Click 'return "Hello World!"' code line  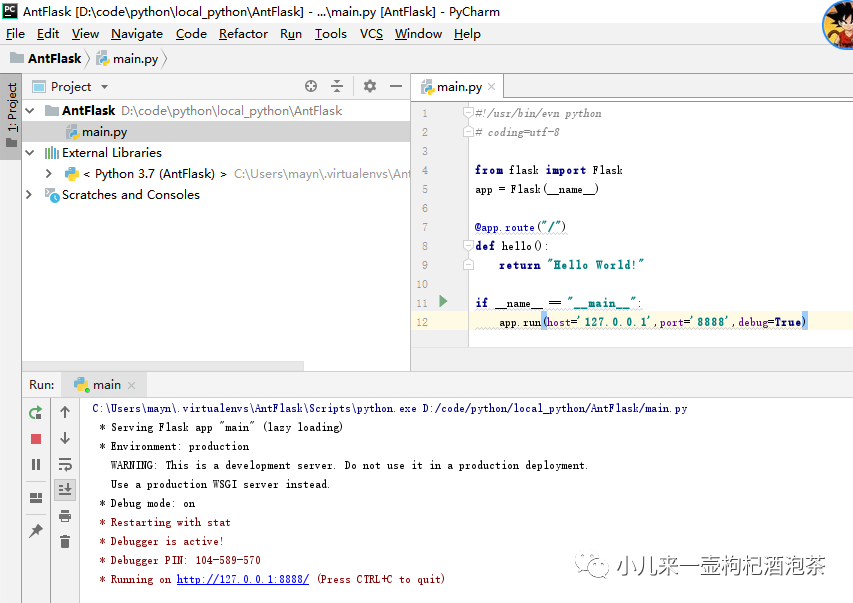click(571, 265)
